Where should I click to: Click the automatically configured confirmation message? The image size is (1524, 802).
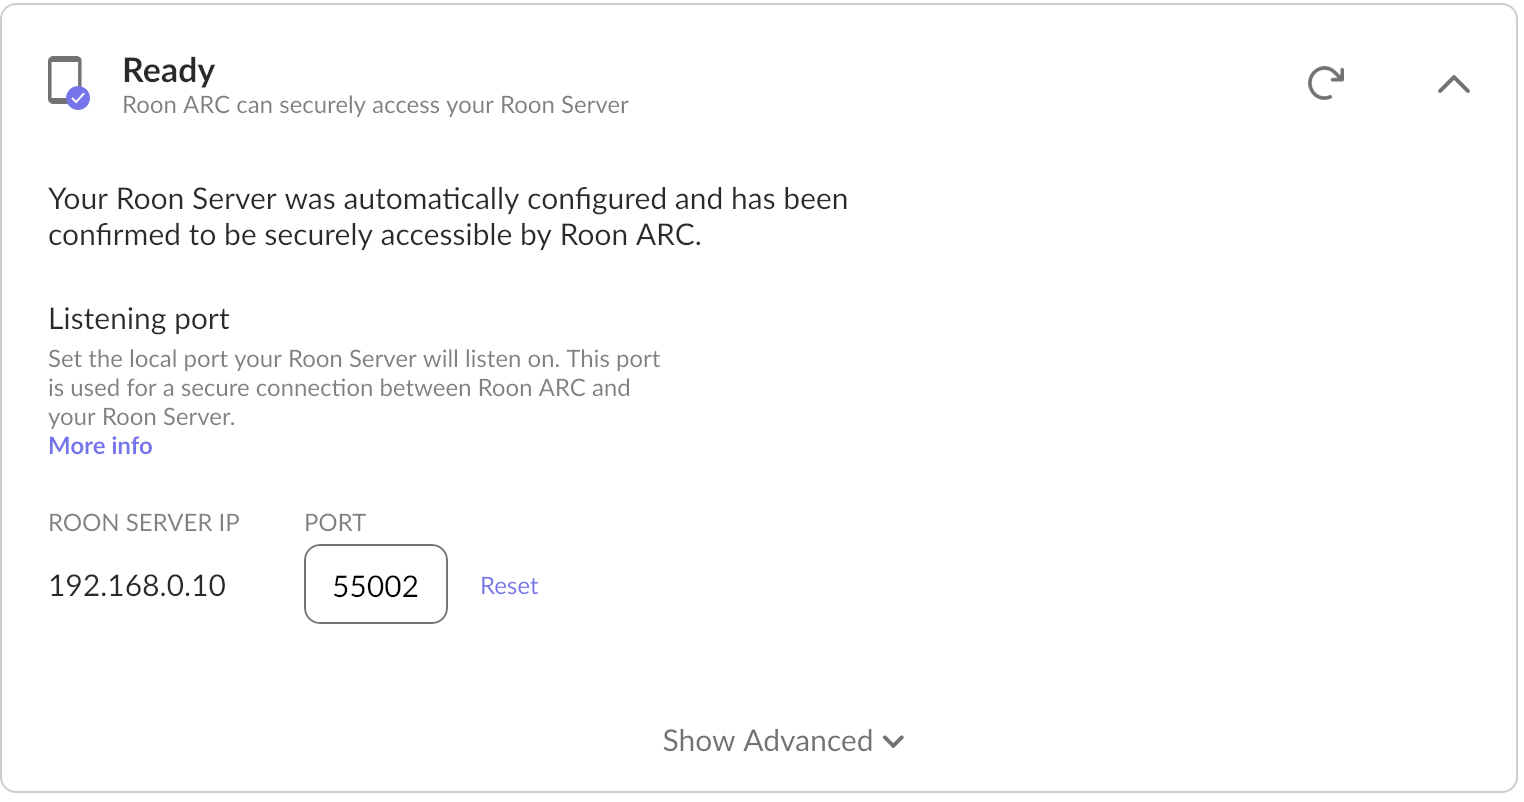(x=448, y=217)
